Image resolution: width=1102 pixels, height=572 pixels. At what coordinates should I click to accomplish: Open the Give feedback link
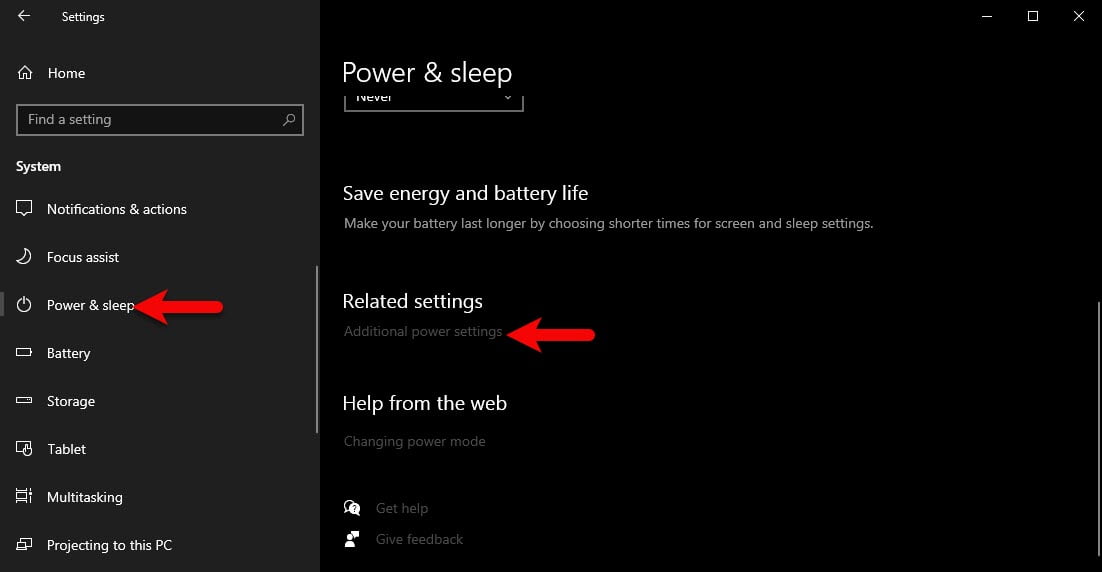[x=419, y=539]
